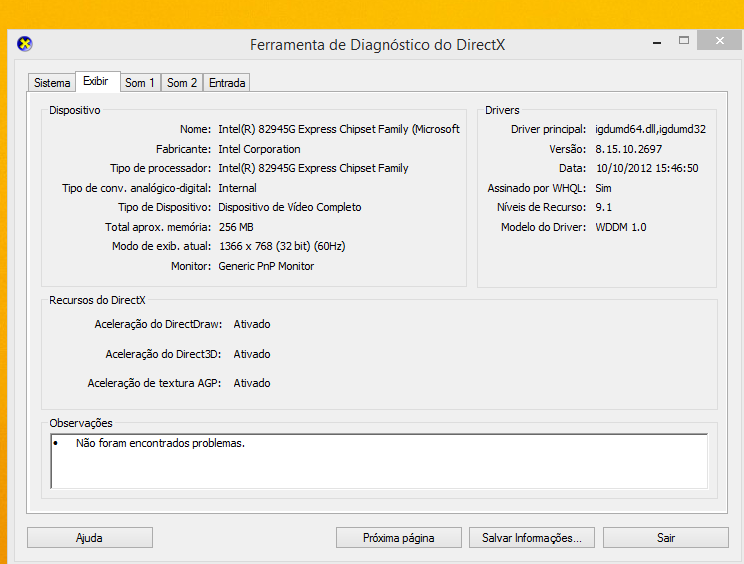744x564 pixels.
Task: Click the window title 'Ferramenta de Diagnóstico do DirectX'
Action: [x=377, y=45]
